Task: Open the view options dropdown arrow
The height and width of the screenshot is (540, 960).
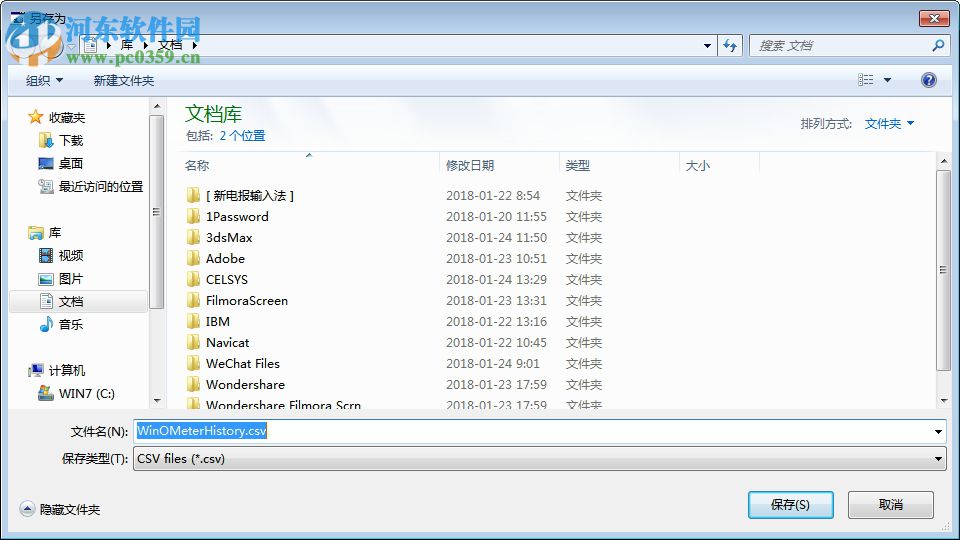Action: point(887,80)
